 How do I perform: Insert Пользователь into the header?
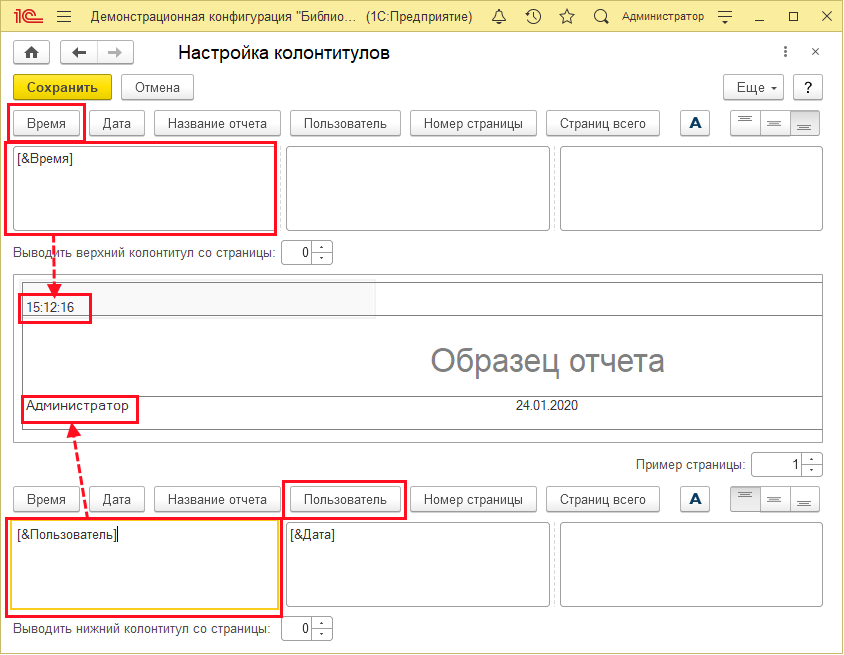pyautogui.click(x=345, y=123)
